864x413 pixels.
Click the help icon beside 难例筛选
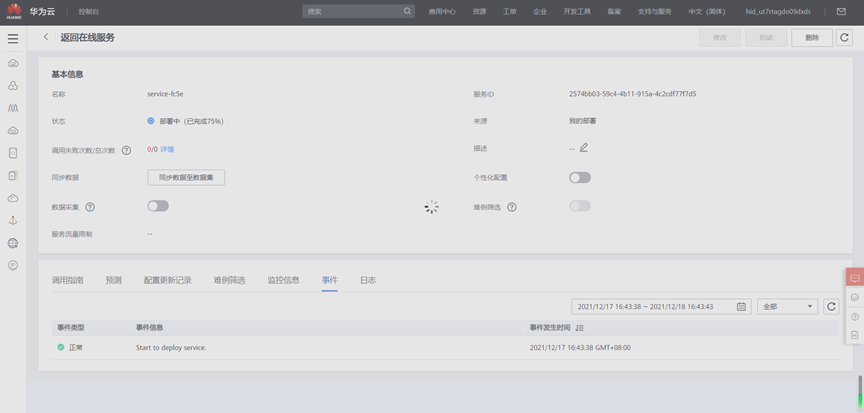(x=511, y=207)
